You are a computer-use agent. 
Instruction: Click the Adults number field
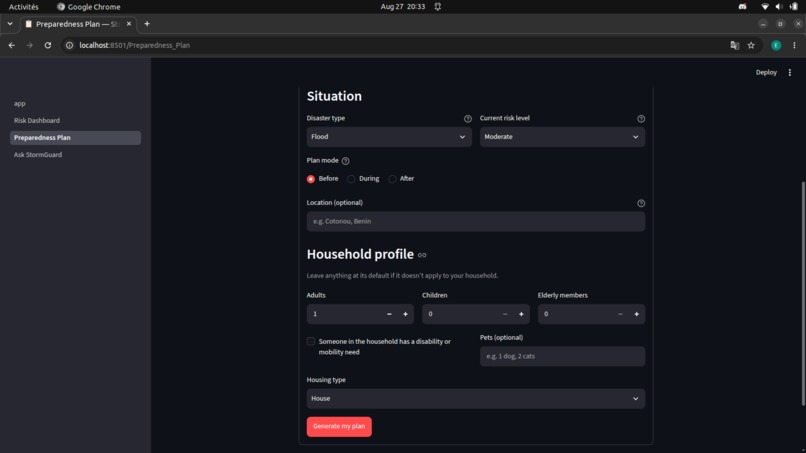[x=344, y=314]
